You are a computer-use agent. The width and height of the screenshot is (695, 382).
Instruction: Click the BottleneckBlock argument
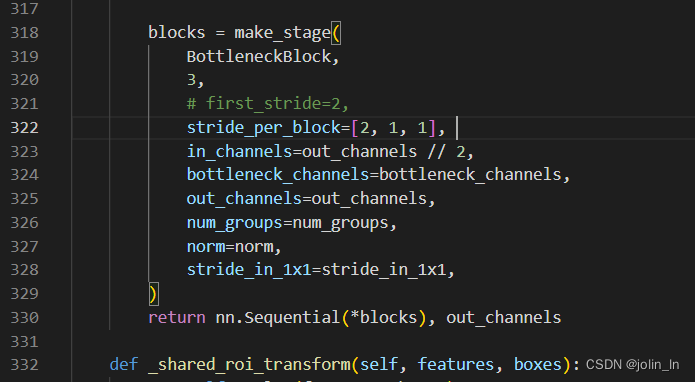point(259,56)
